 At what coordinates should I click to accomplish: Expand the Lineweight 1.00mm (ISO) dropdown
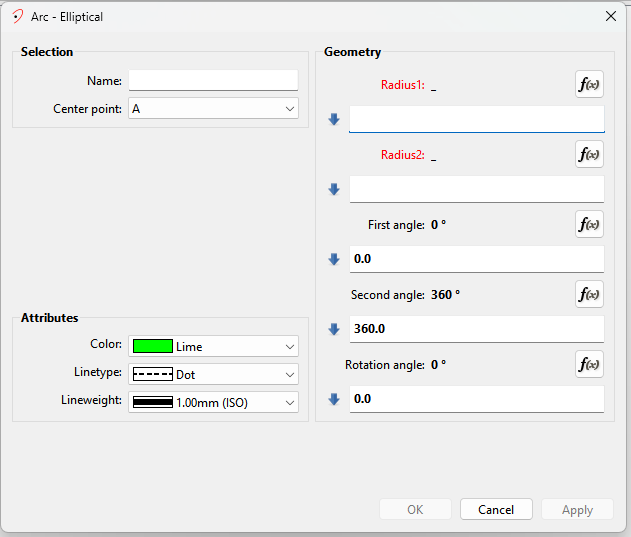coord(289,402)
